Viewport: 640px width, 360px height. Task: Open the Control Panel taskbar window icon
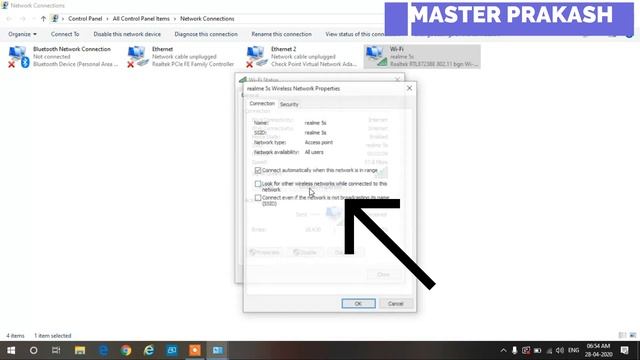pyautogui.click(x=218, y=350)
